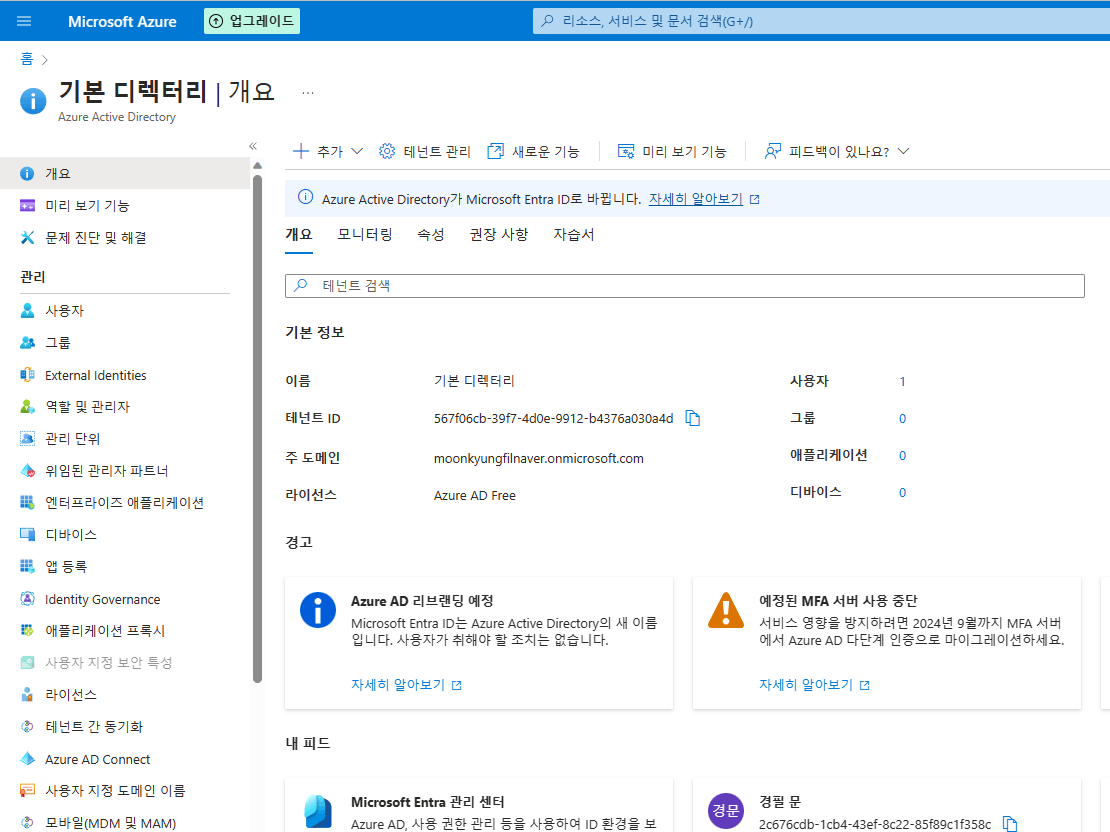The width and height of the screenshot is (1110, 832).
Task: Click the sidebar vertical scrollbar
Action: click(258, 428)
